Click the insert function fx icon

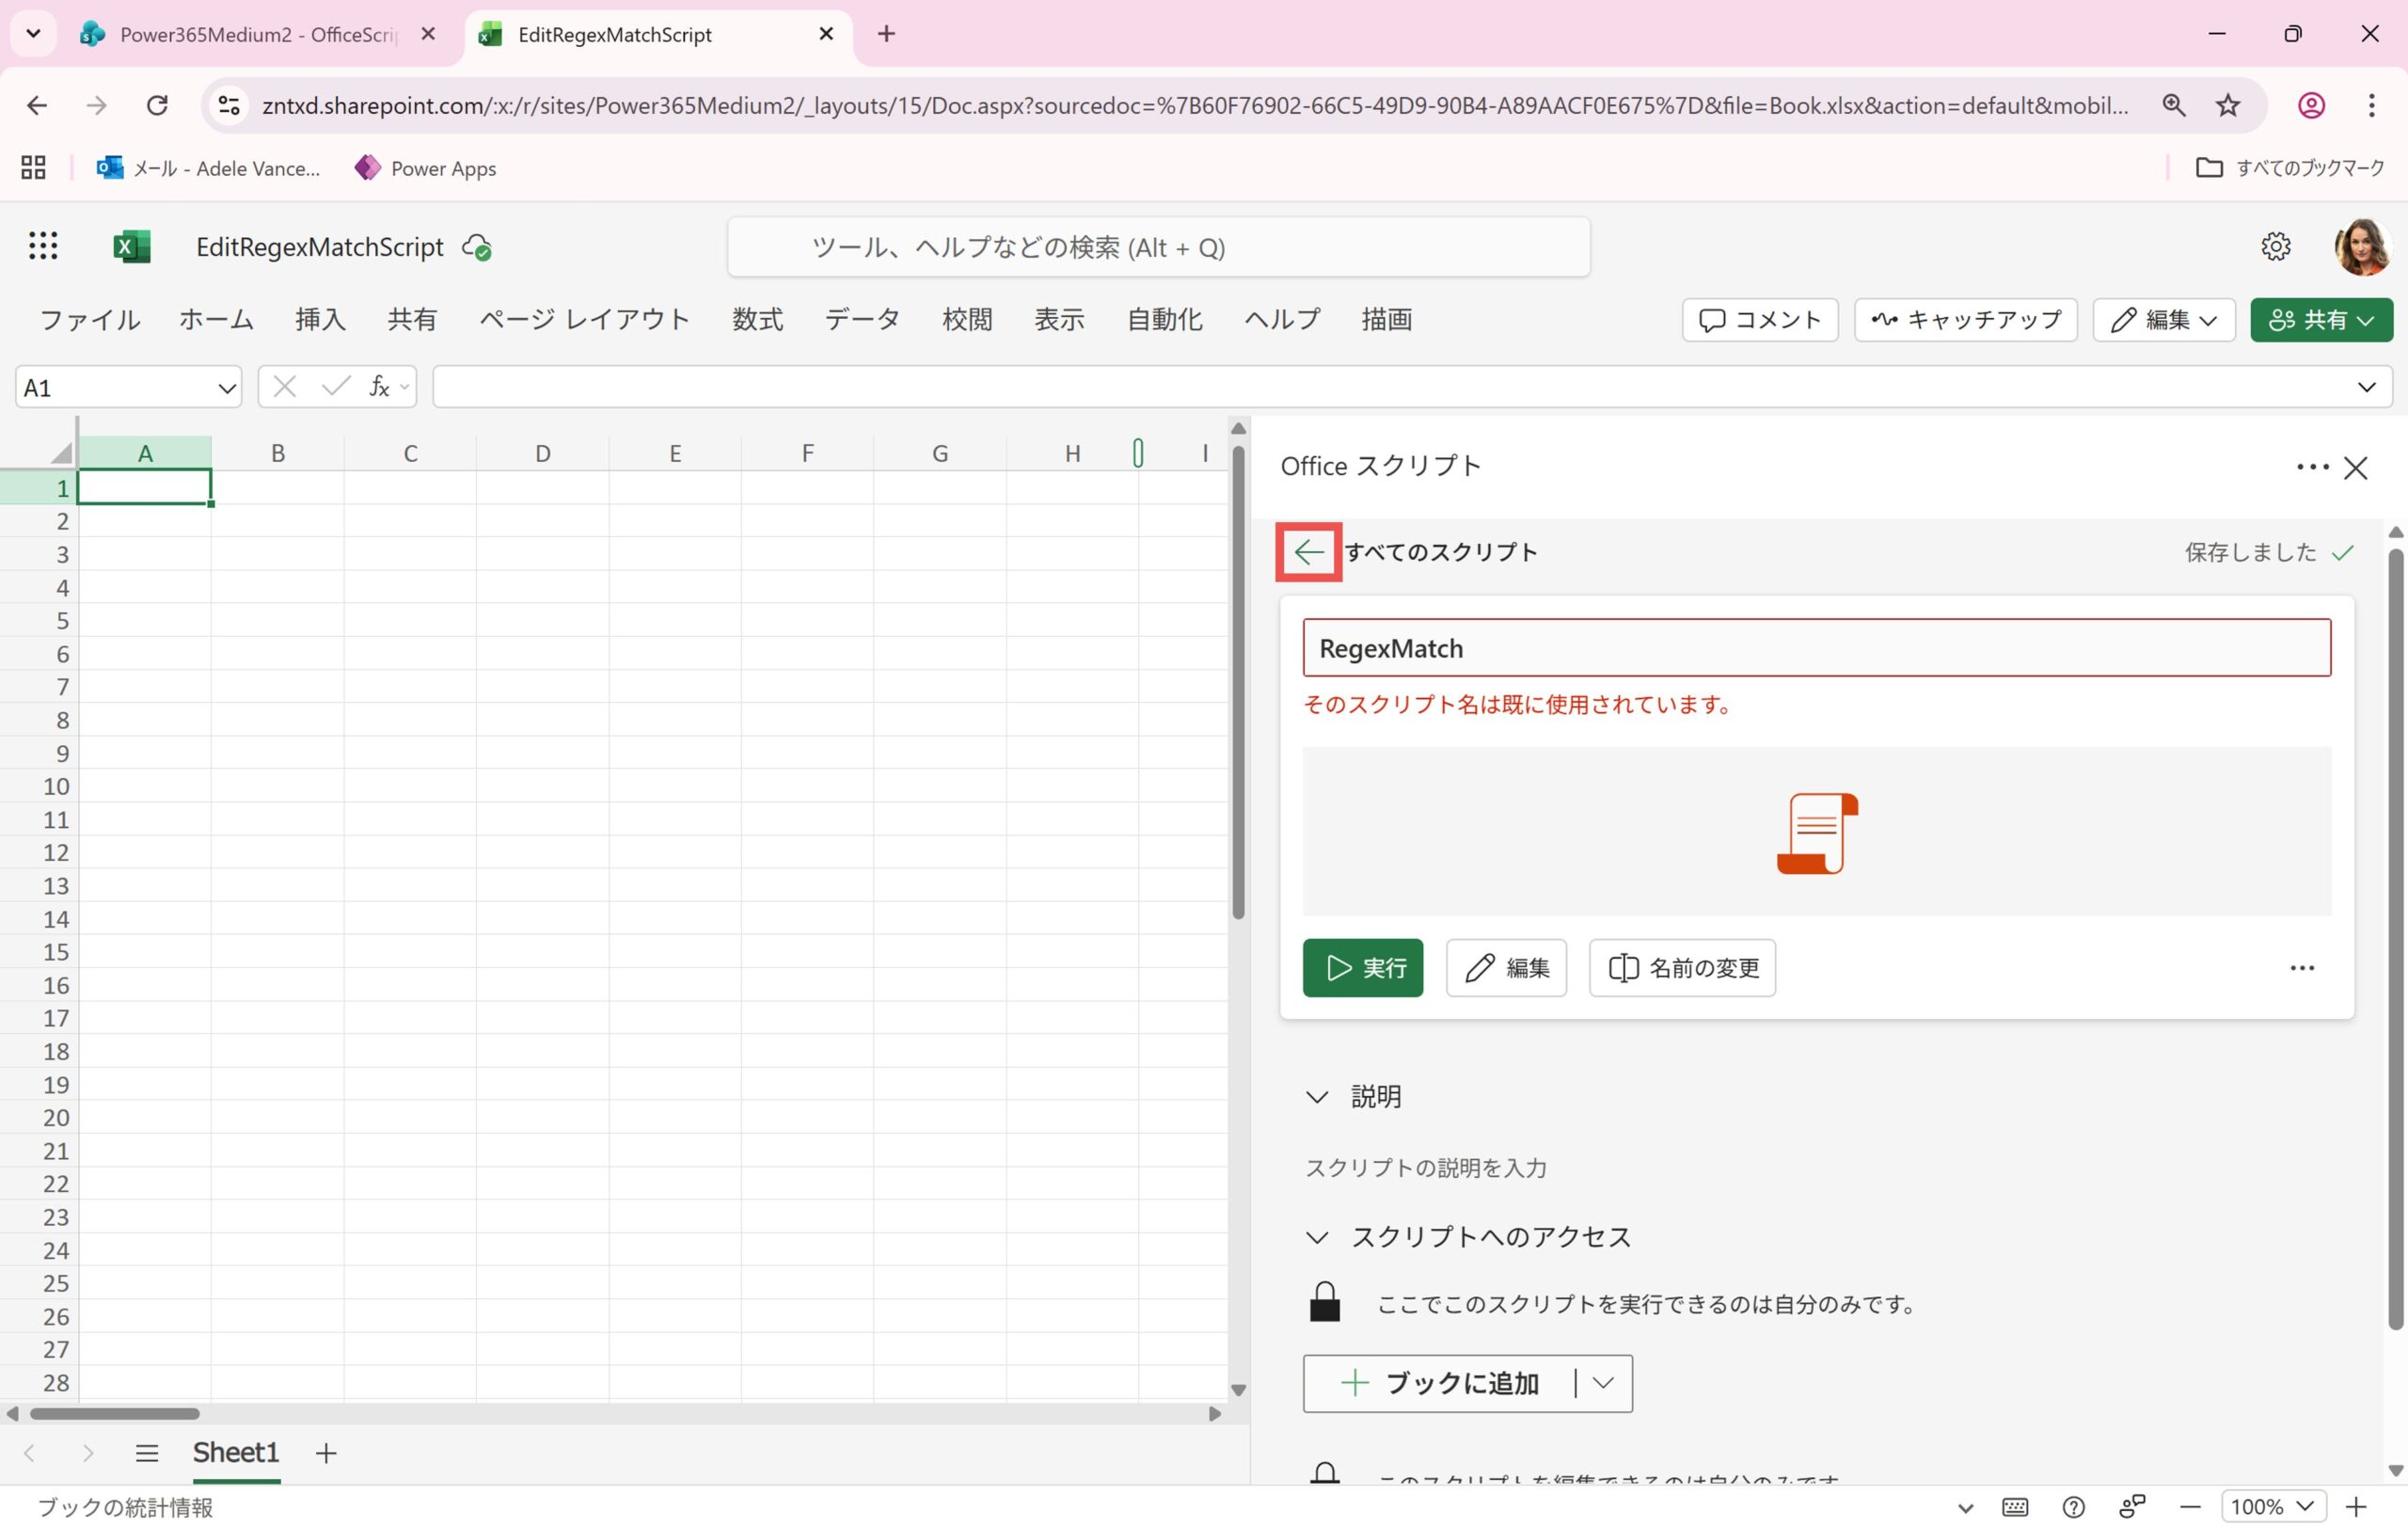[x=379, y=387]
